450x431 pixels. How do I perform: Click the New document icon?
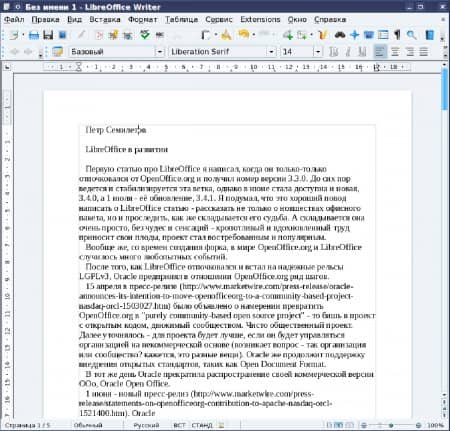coord(13,35)
